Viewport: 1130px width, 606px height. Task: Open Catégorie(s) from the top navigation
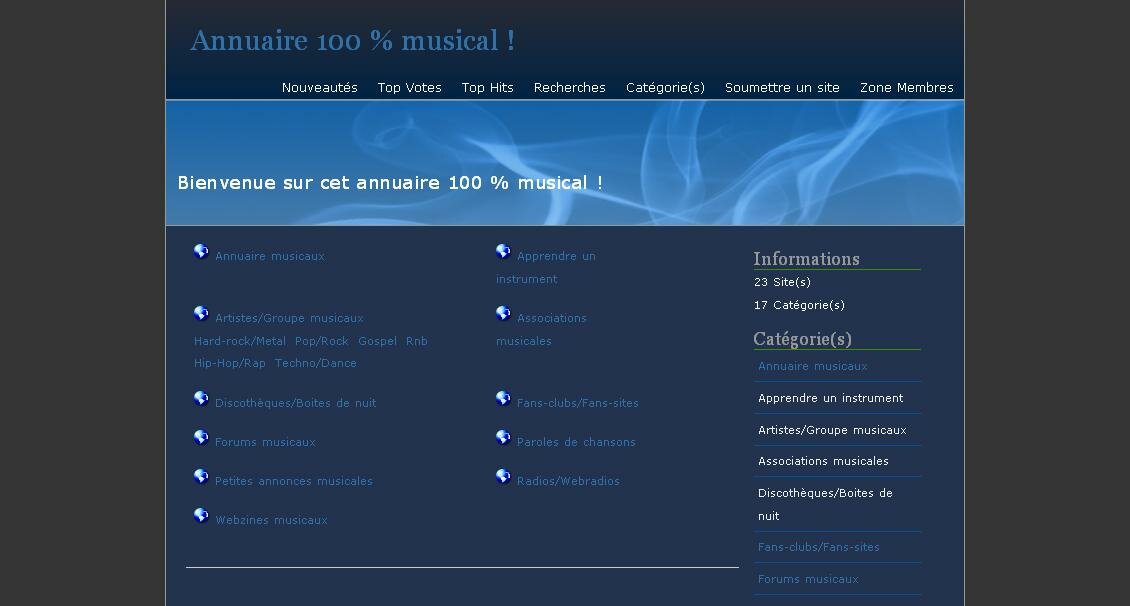tap(665, 87)
